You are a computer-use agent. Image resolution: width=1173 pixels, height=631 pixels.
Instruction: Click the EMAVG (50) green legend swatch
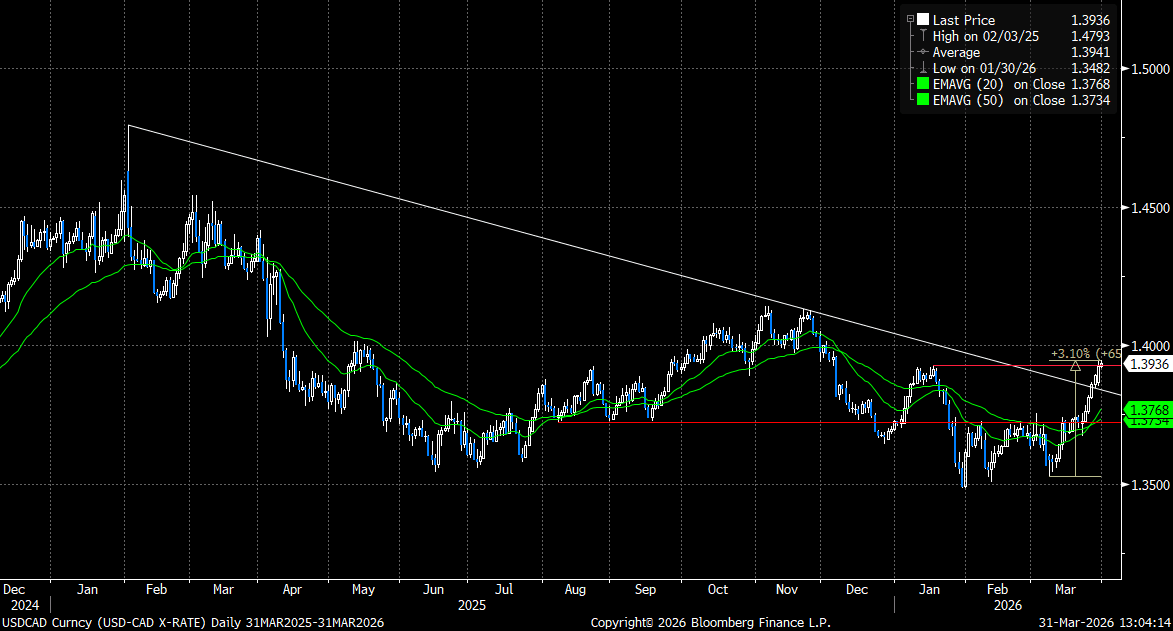(923, 100)
